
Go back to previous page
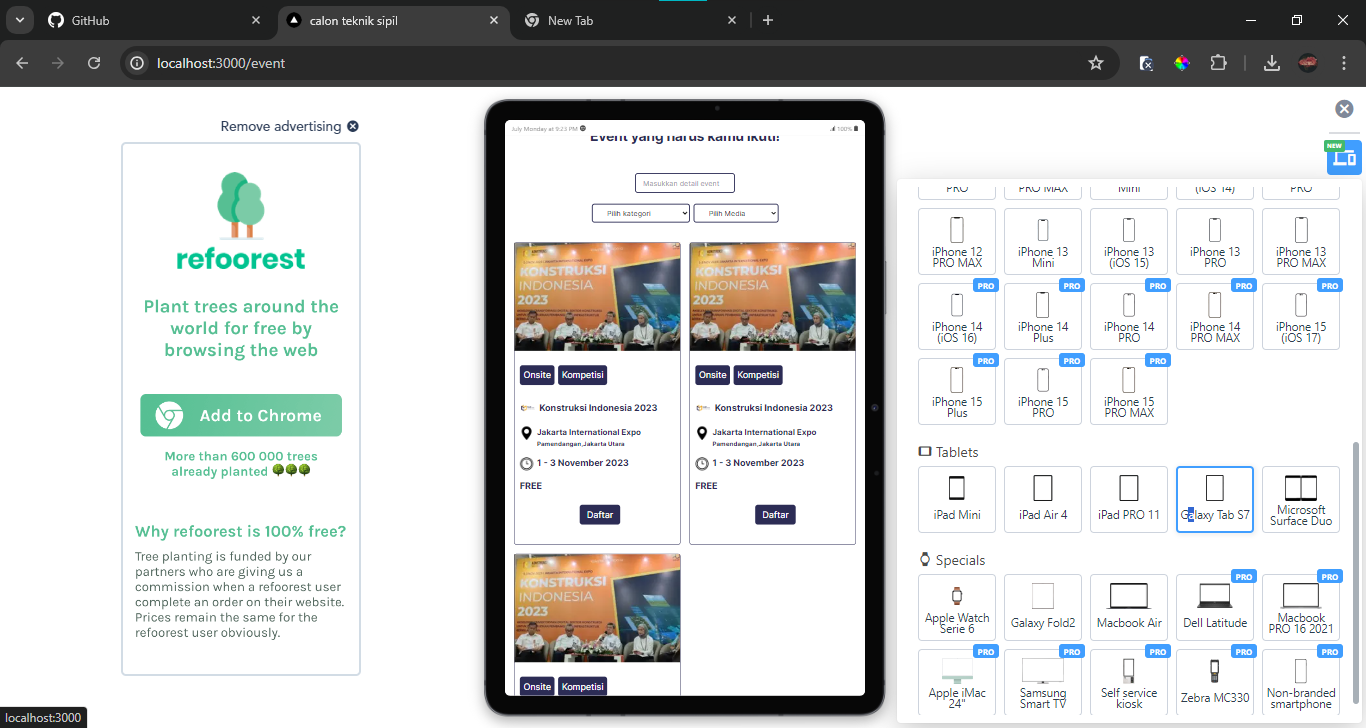tap(22, 63)
